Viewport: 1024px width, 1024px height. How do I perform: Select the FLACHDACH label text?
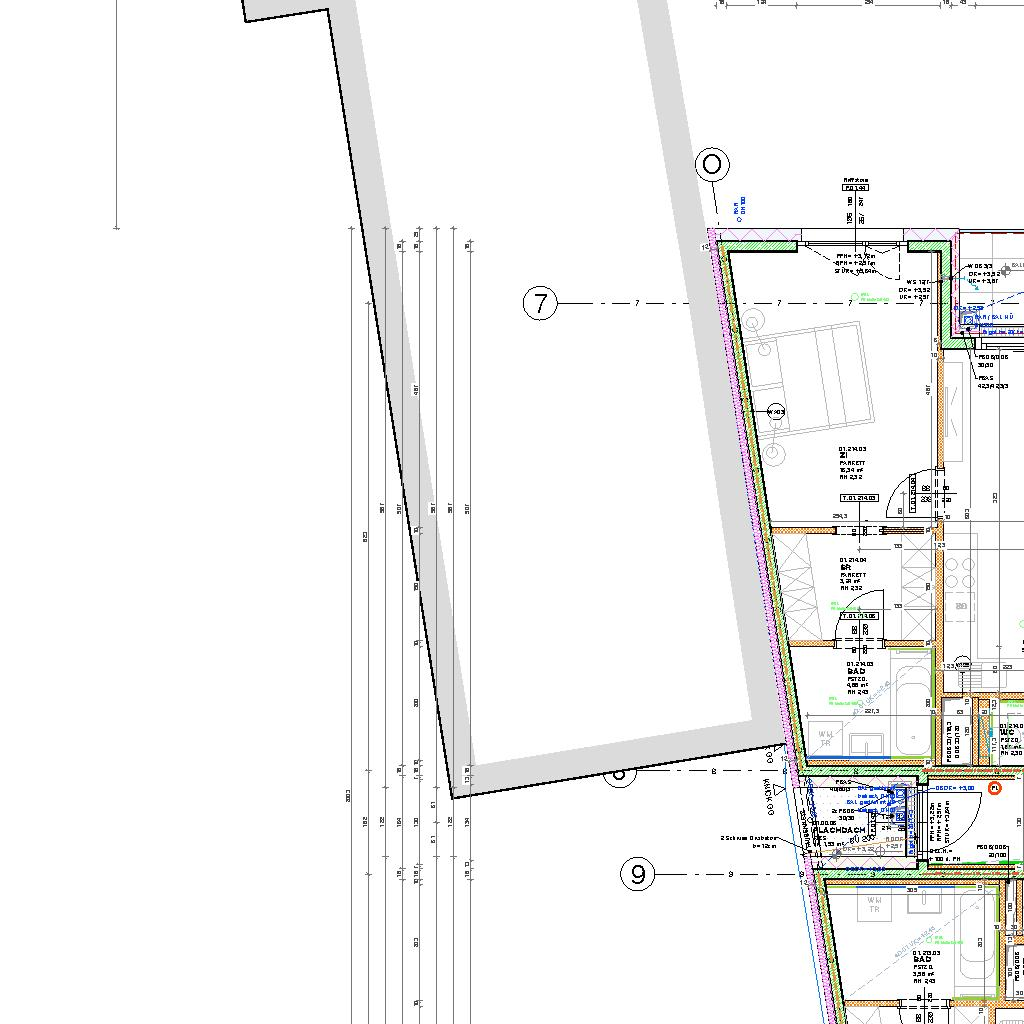[x=838, y=830]
